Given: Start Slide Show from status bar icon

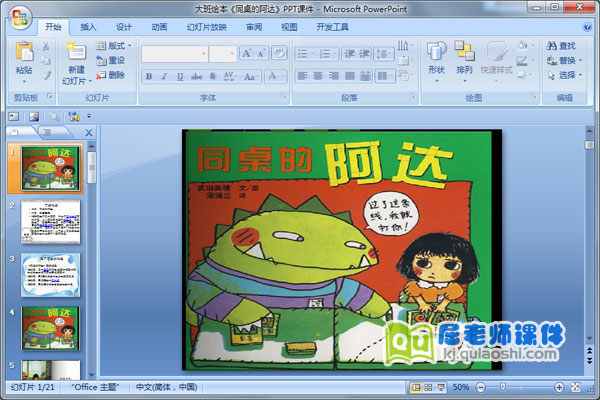Looking at the screenshot, I should (441, 387).
